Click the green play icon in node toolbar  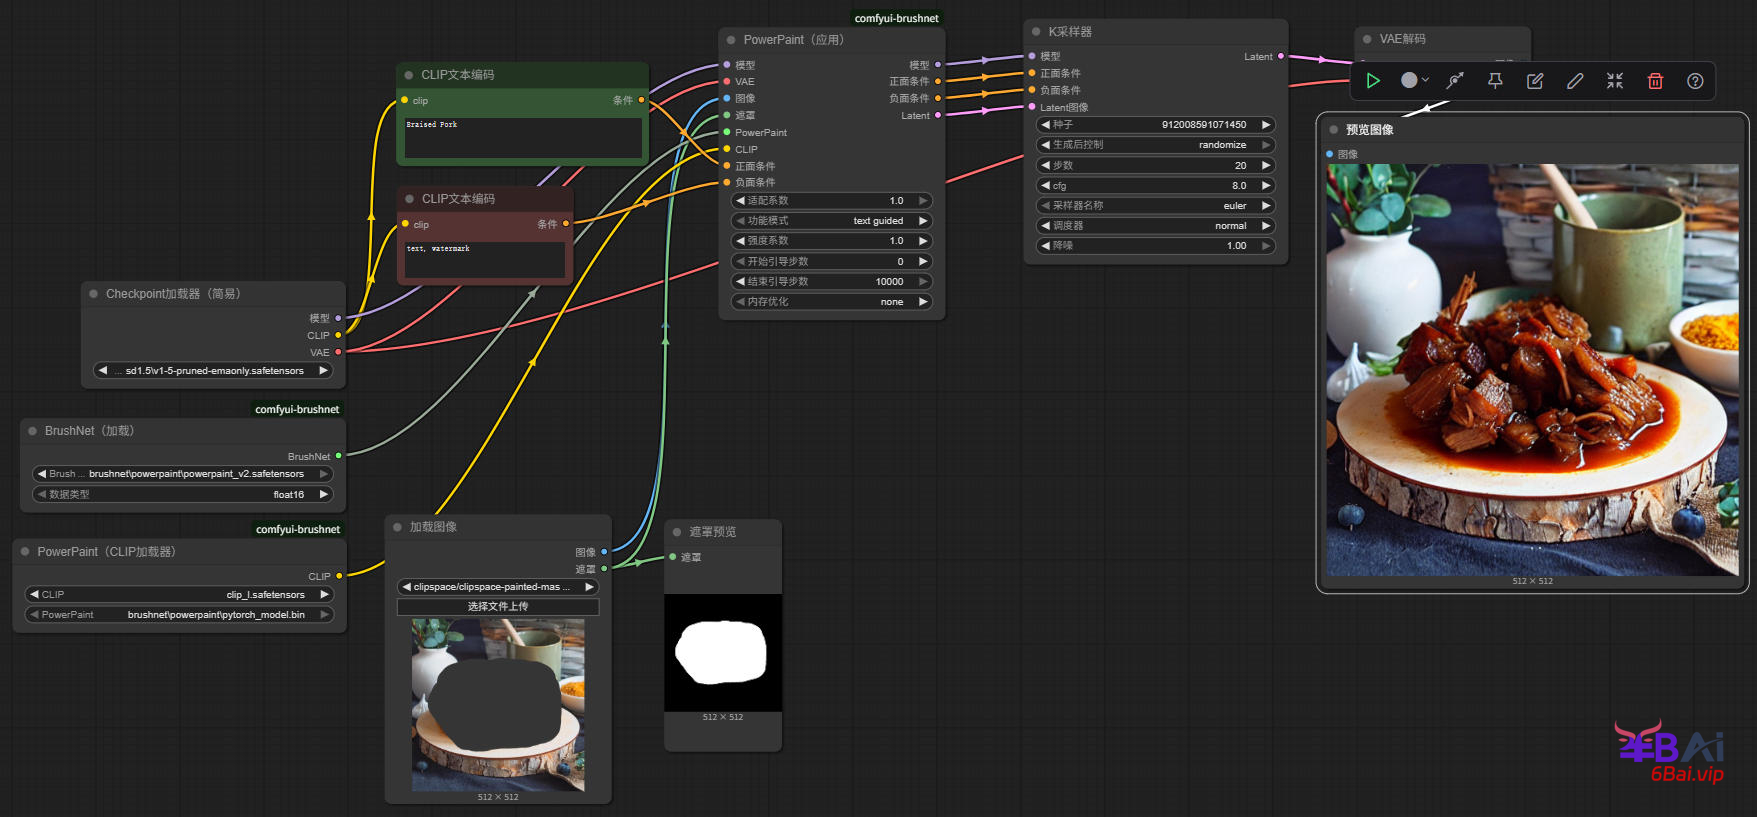click(x=1373, y=81)
